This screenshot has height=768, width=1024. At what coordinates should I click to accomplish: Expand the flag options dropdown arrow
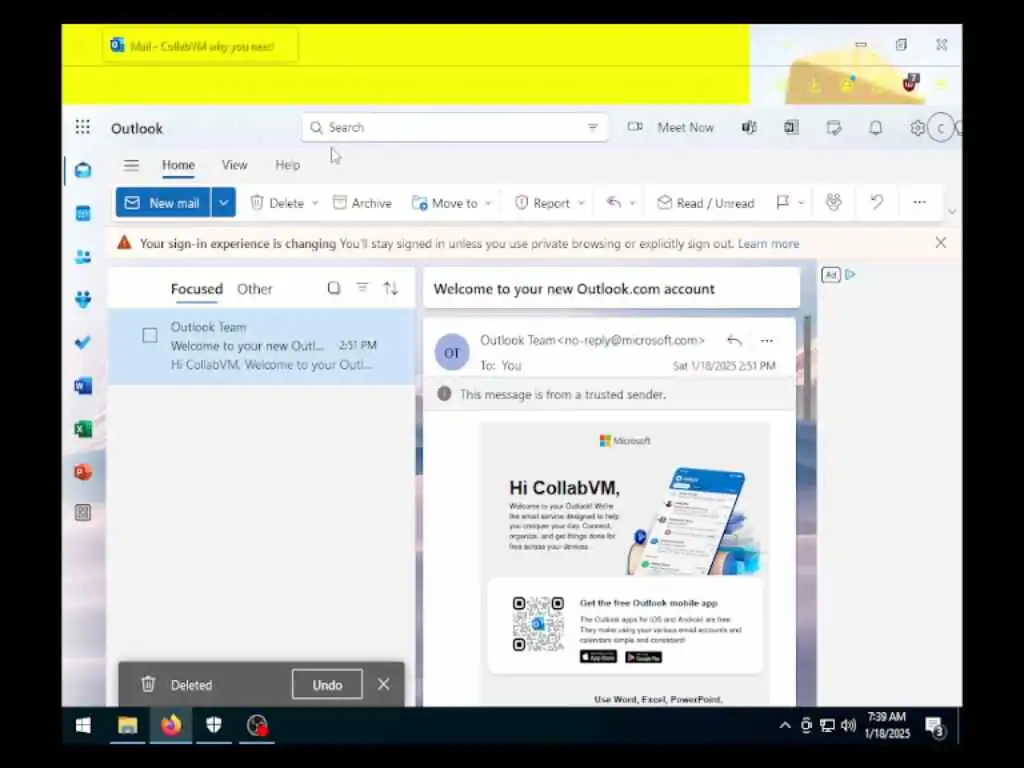[x=801, y=203]
